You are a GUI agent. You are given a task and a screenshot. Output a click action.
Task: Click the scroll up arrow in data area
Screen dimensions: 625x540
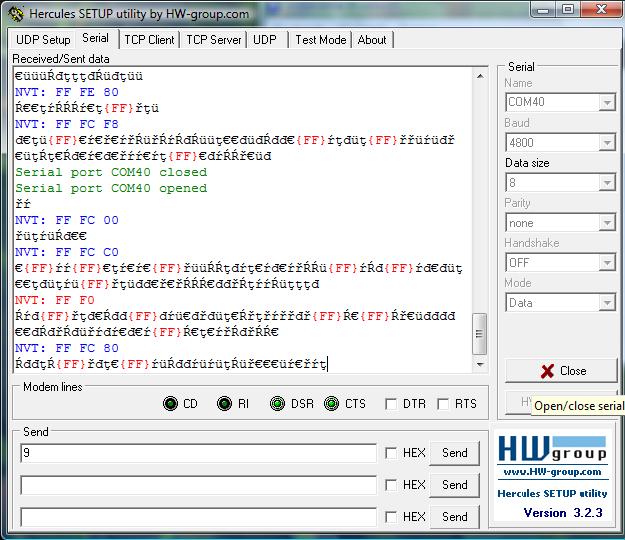pos(480,76)
